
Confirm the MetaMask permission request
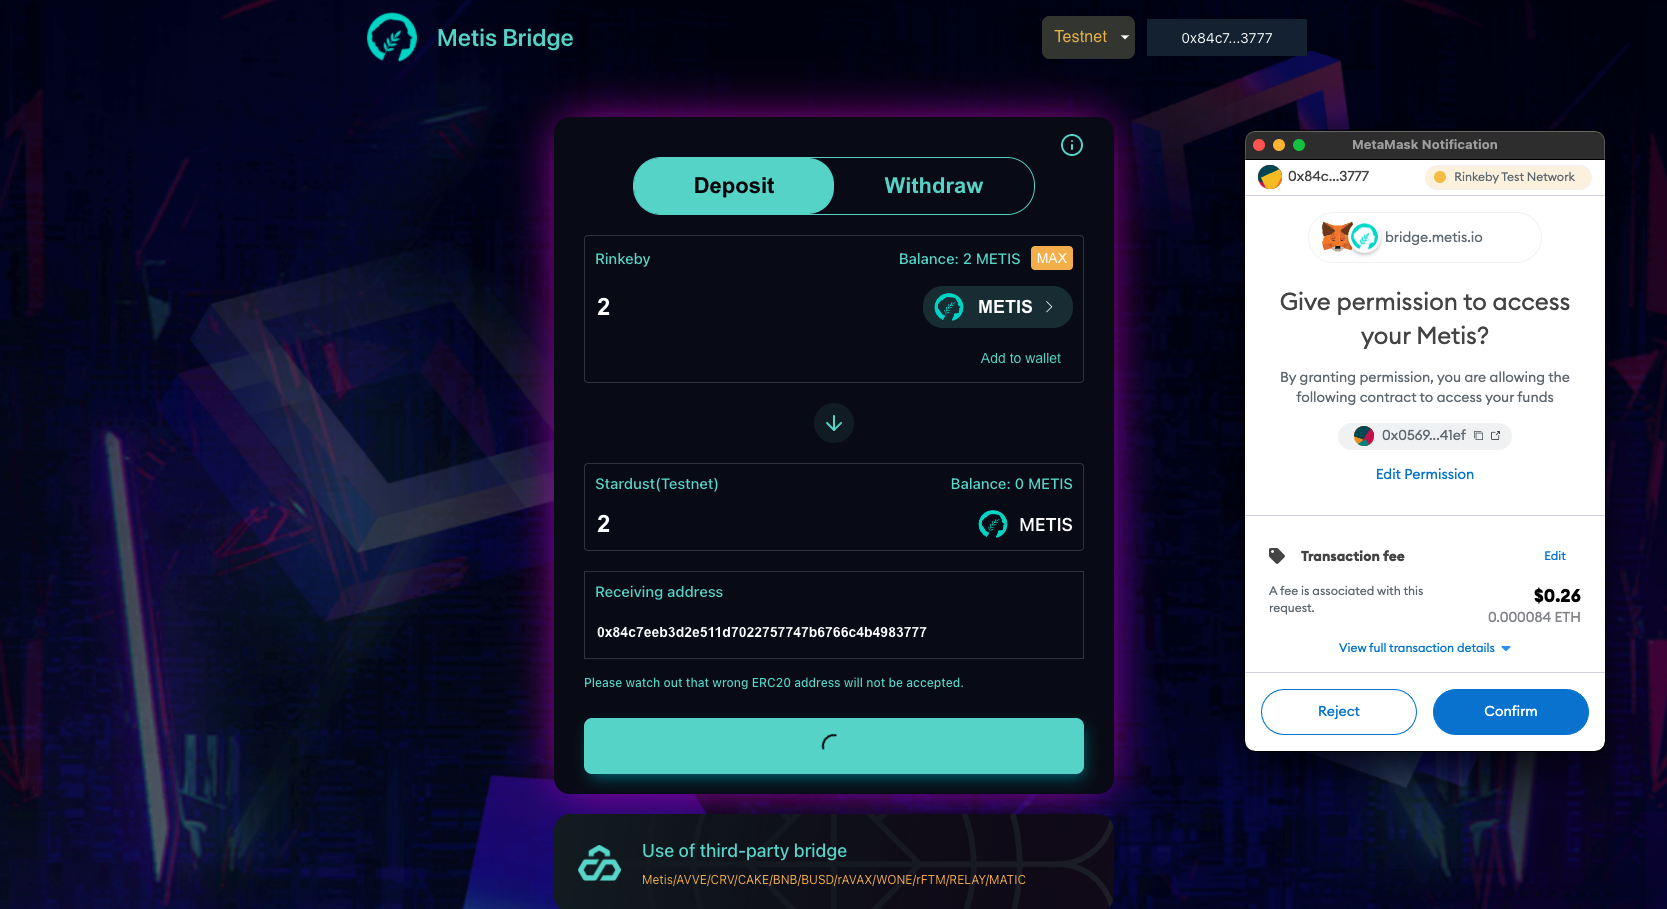[1511, 712]
